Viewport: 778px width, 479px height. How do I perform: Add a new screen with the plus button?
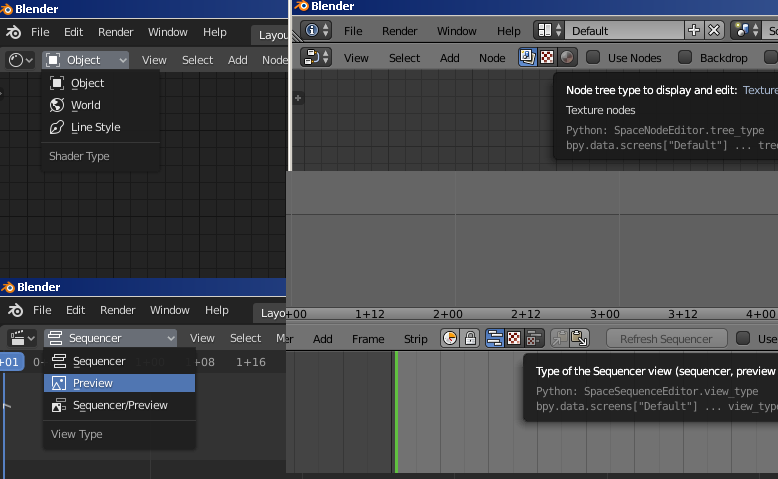(x=694, y=30)
